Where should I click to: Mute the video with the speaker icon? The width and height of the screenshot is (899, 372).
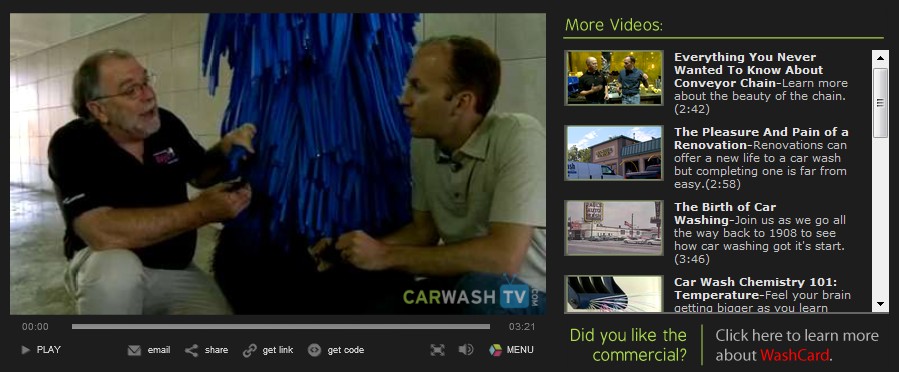pyautogui.click(x=466, y=350)
